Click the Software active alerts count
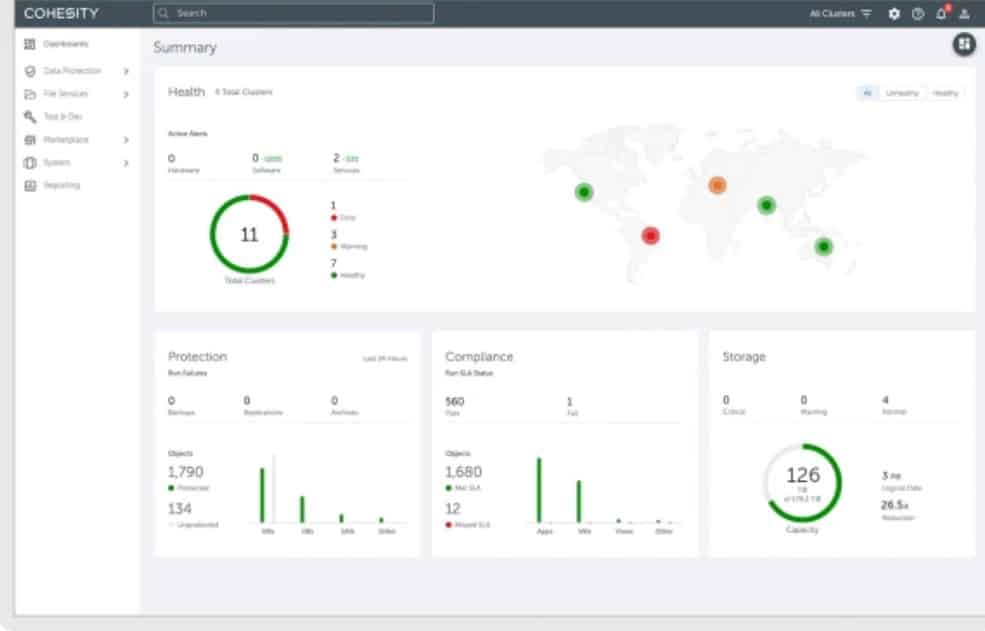Image resolution: width=985 pixels, height=631 pixels. 255,158
